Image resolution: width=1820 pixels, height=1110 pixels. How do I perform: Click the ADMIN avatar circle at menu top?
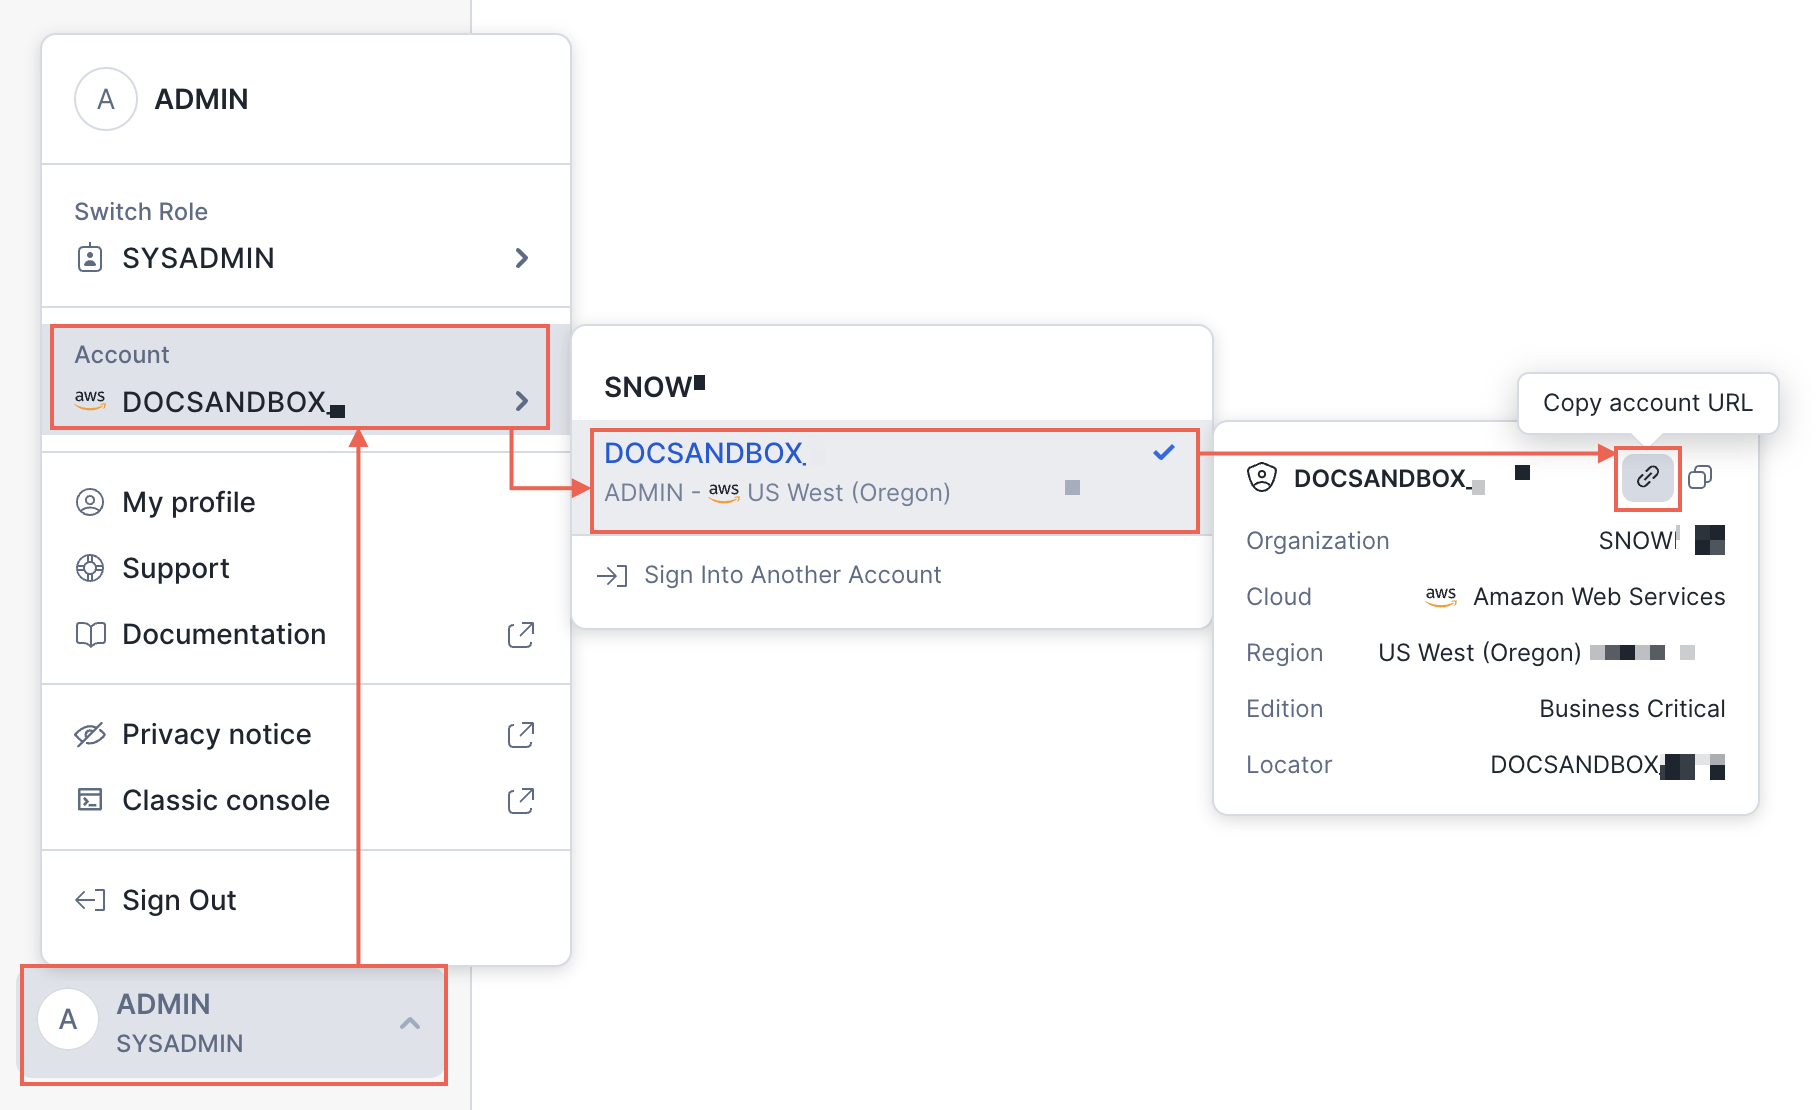tap(106, 99)
